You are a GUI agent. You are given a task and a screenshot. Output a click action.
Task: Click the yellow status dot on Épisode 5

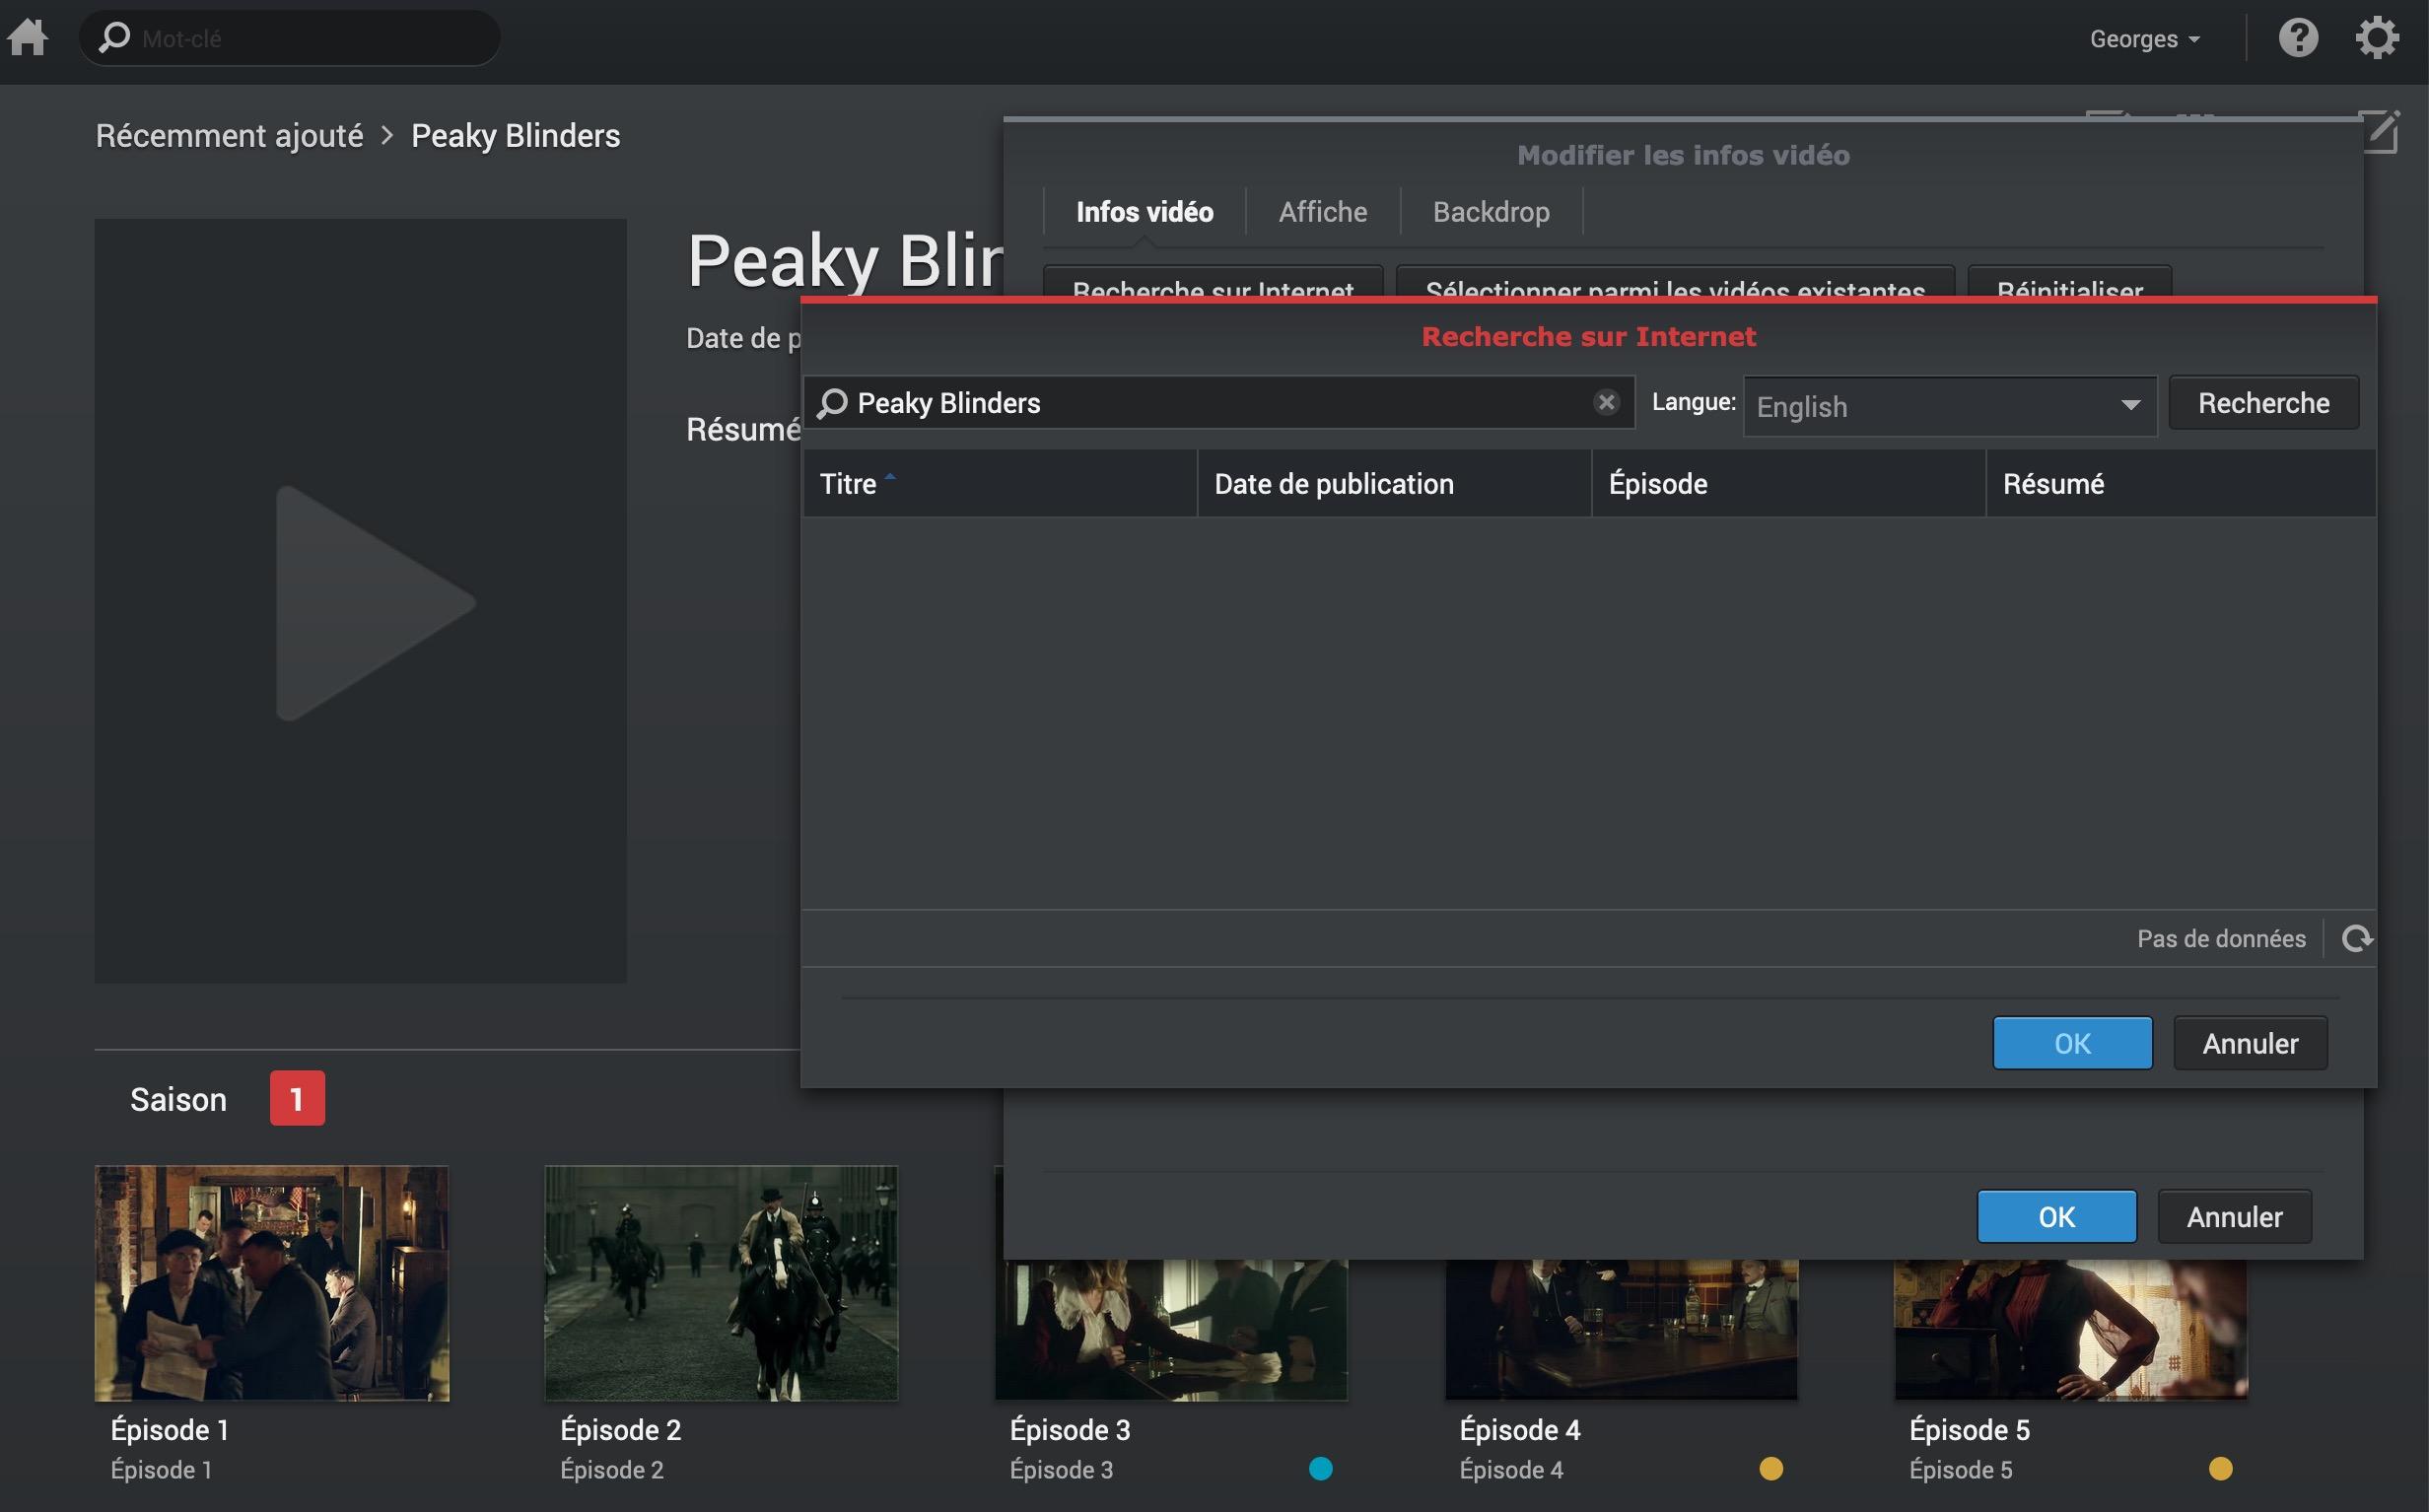(x=2219, y=1468)
